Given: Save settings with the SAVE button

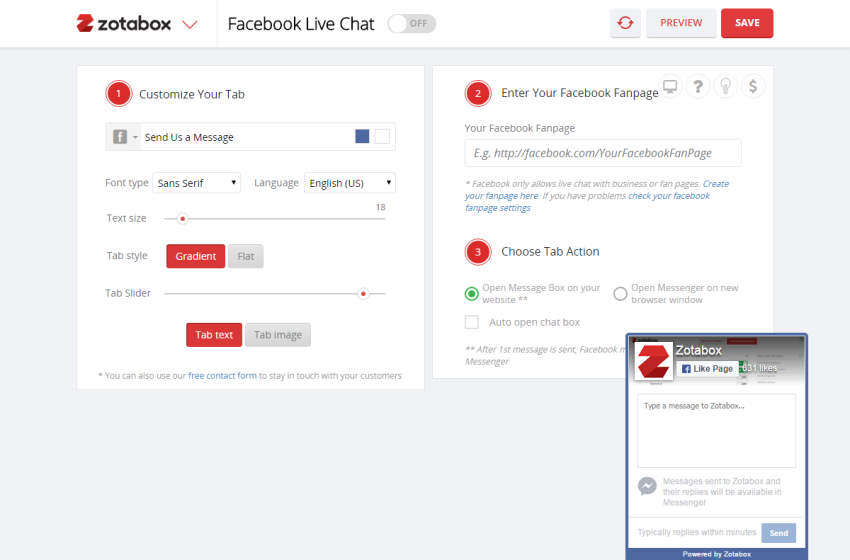Looking at the screenshot, I should pos(747,23).
